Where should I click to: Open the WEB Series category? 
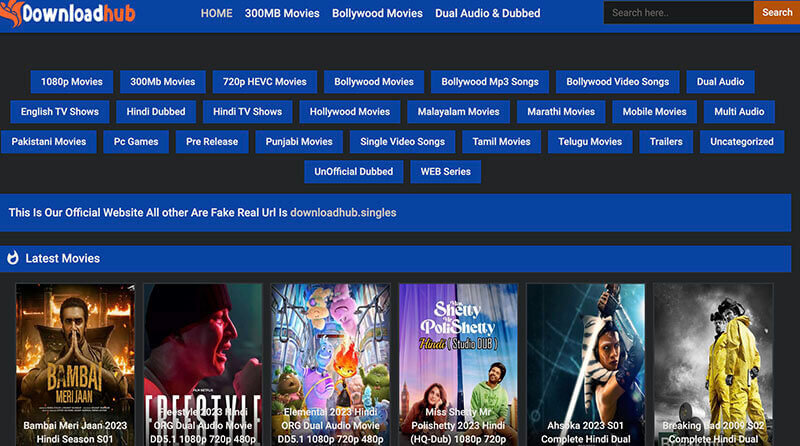445,172
